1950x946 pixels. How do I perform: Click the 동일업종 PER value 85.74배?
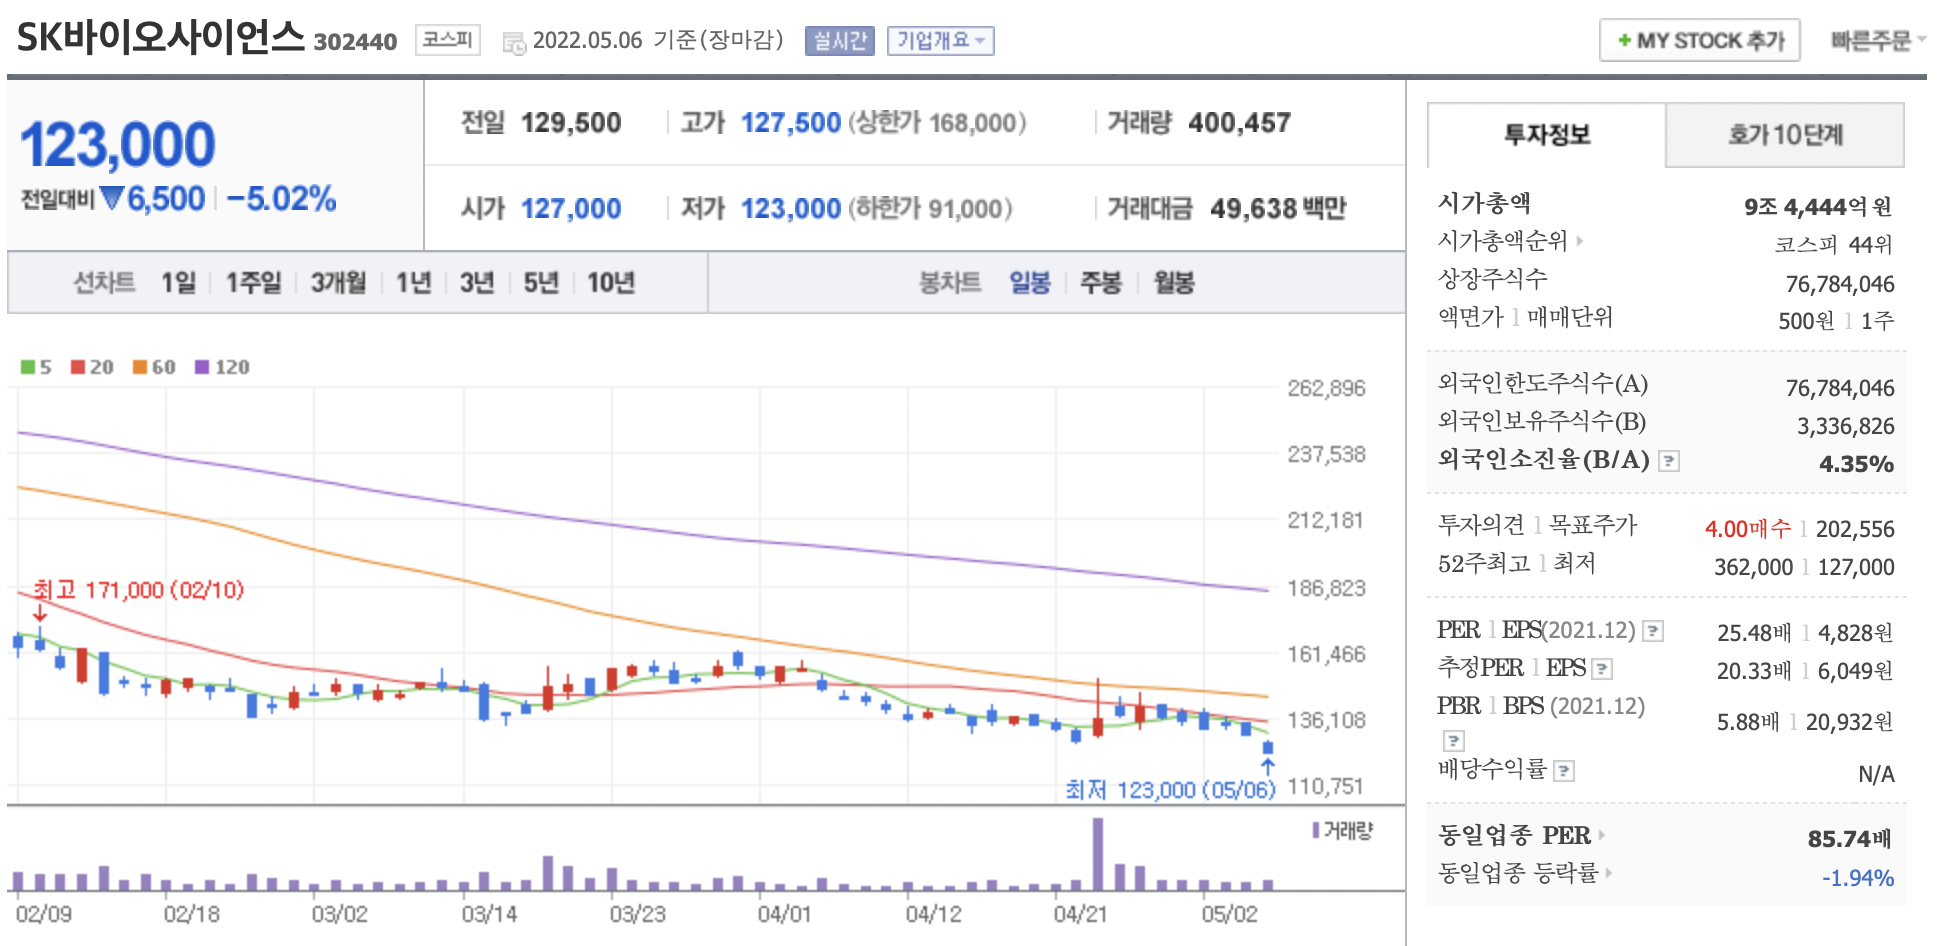[x=1849, y=839]
